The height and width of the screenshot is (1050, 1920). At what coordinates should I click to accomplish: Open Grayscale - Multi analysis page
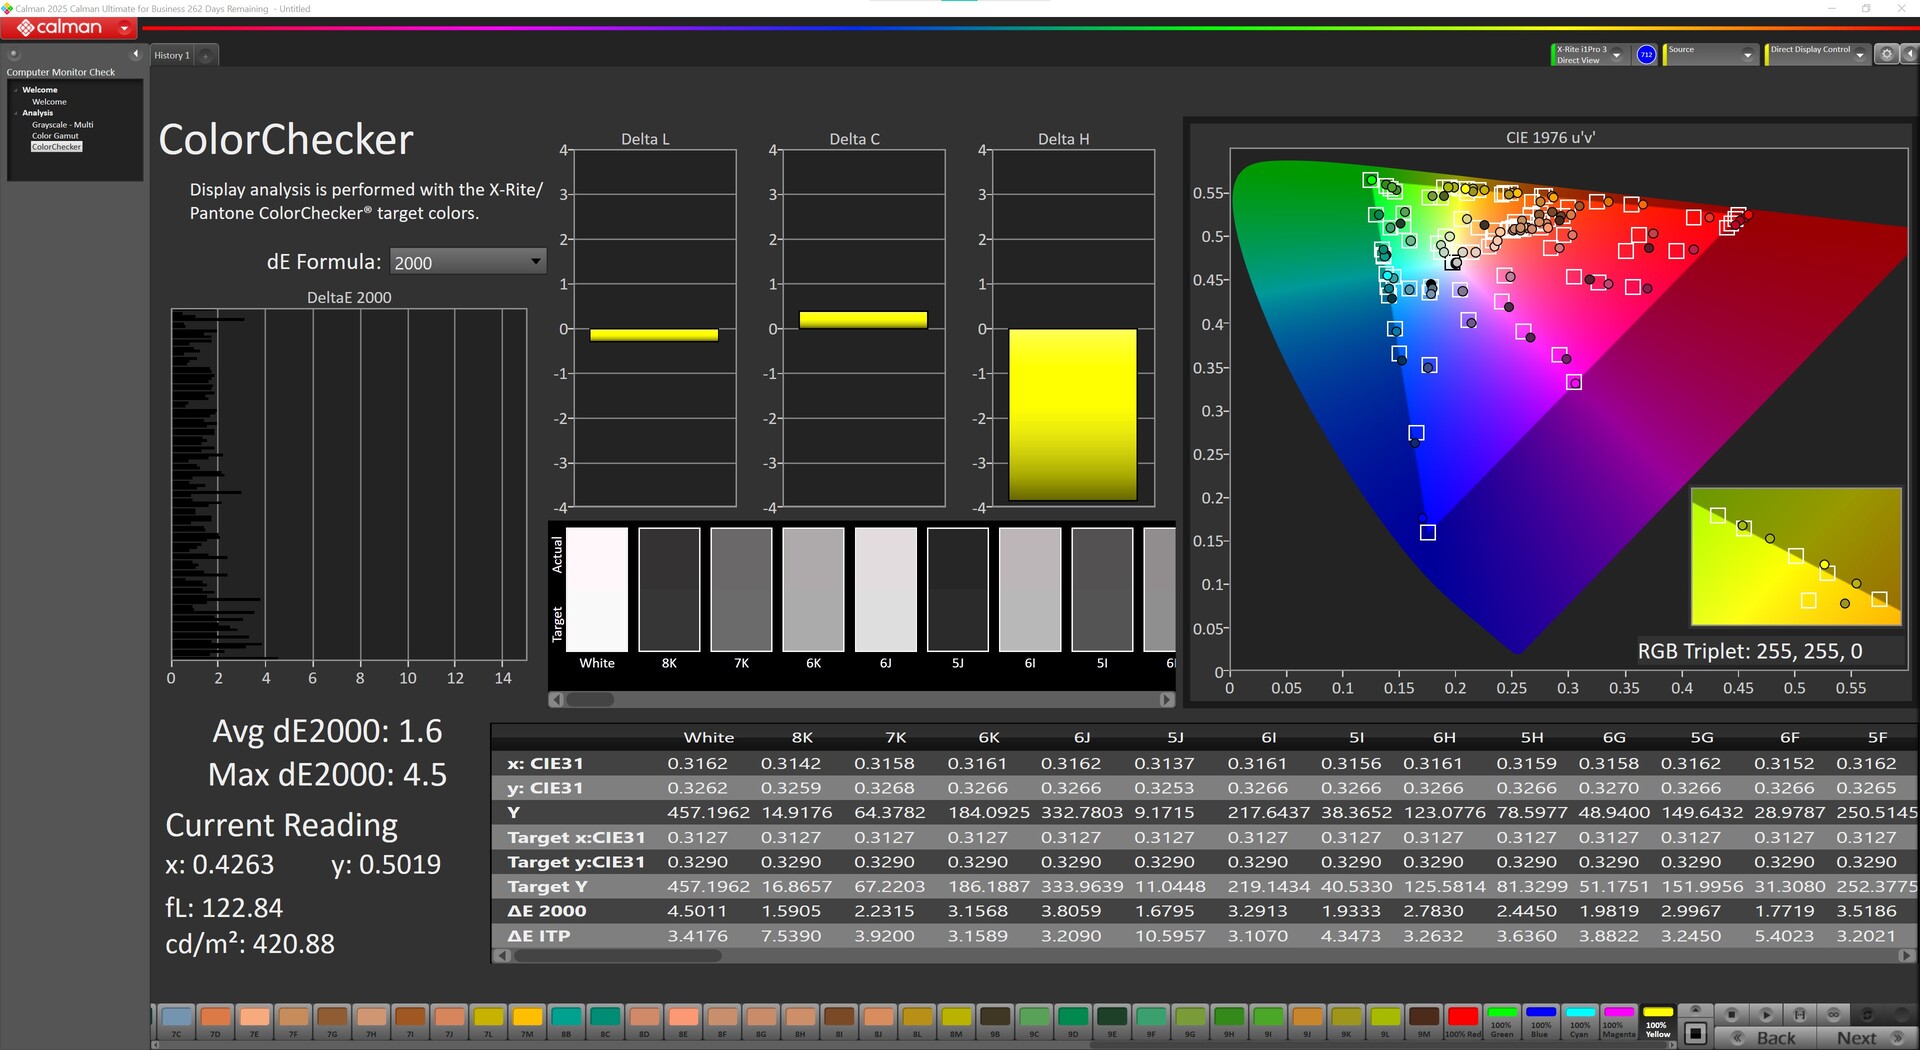[x=62, y=125]
